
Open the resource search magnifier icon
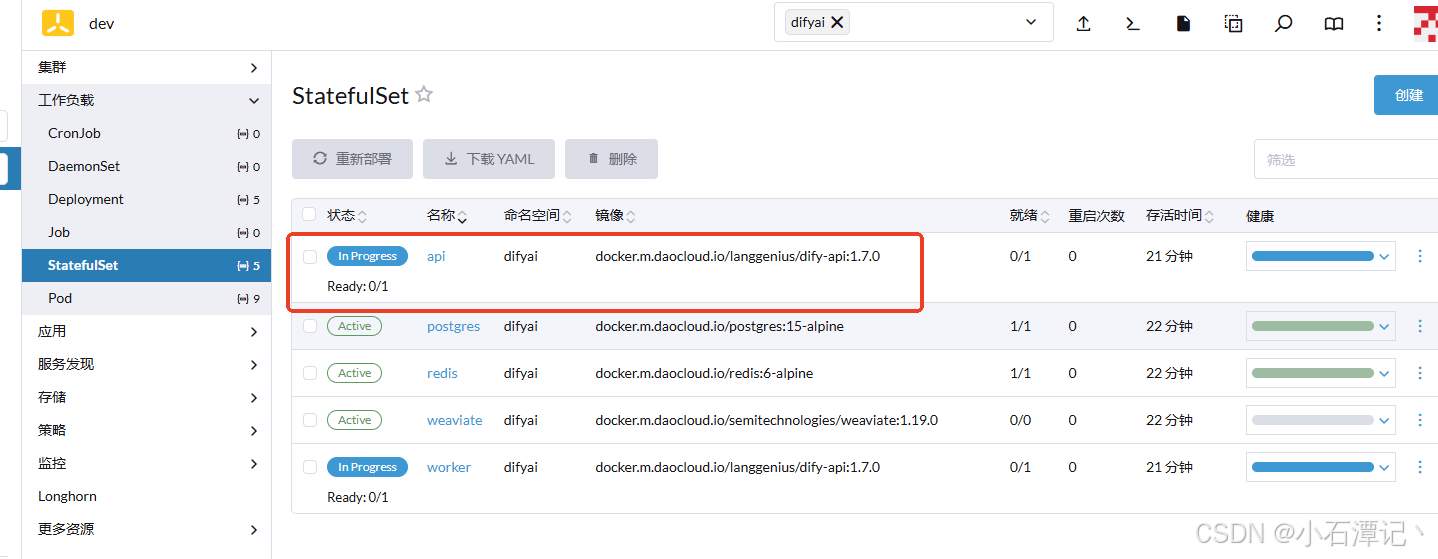(x=1283, y=24)
